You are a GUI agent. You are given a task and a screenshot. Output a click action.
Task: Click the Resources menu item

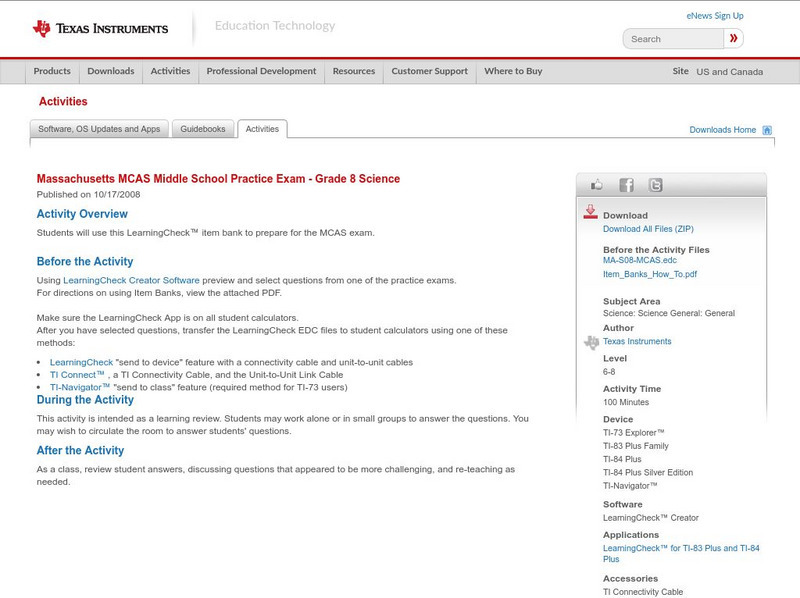click(x=354, y=71)
